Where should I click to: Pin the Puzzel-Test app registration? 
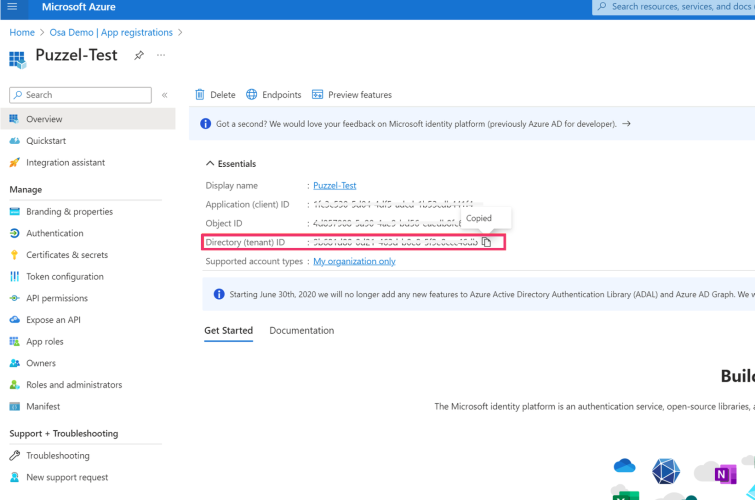[139, 56]
